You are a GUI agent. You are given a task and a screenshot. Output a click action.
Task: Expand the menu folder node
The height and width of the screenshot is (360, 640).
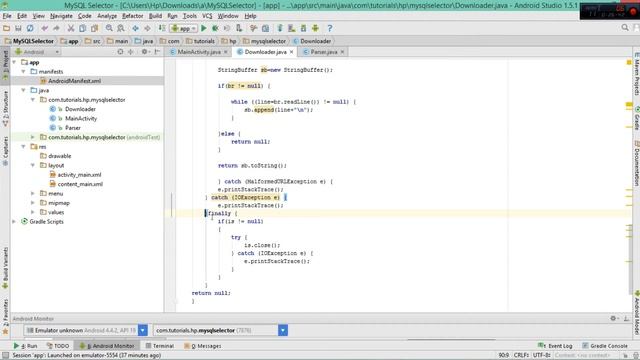pos(33,193)
